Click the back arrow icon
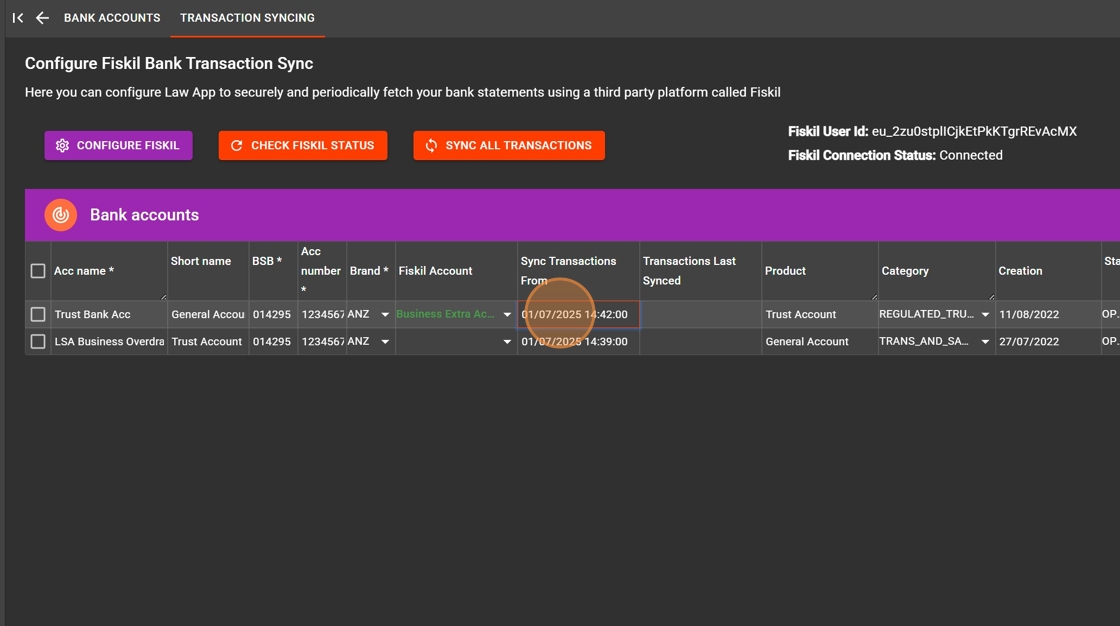Image resolution: width=1120 pixels, height=626 pixels. pos(42,18)
